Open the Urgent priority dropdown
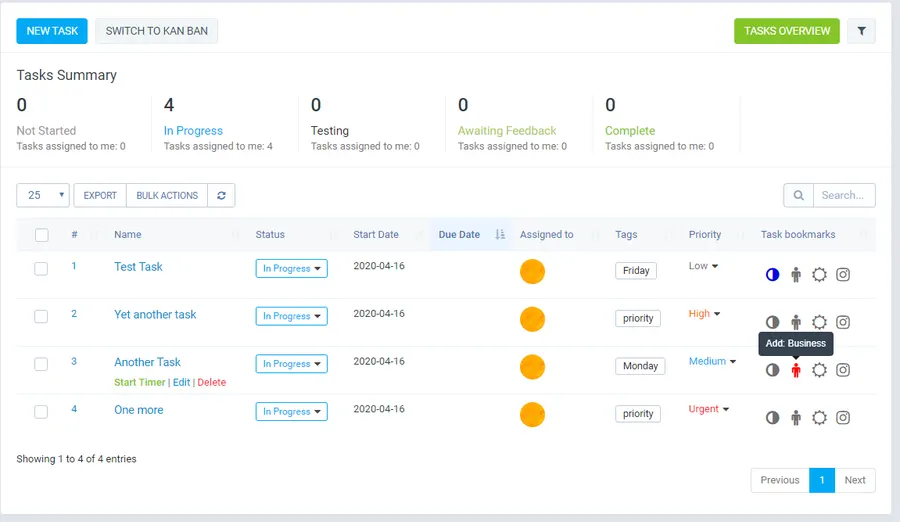Viewport: 900px width, 522px height. click(709, 409)
